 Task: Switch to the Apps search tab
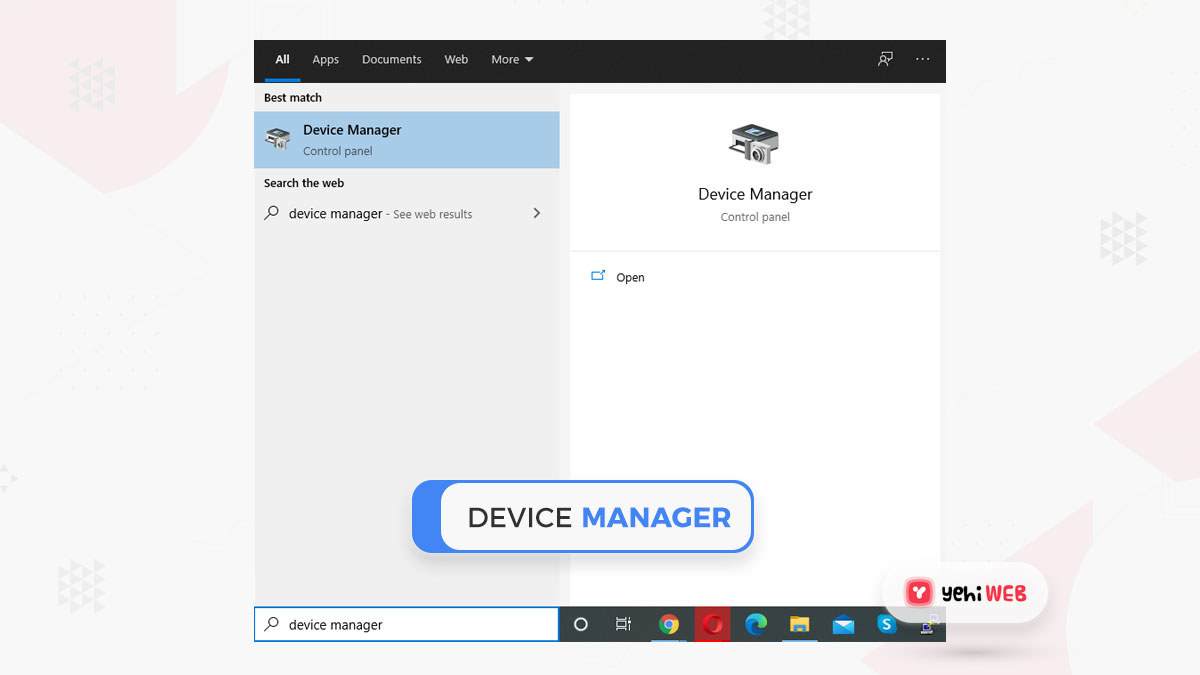[x=325, y=60]
